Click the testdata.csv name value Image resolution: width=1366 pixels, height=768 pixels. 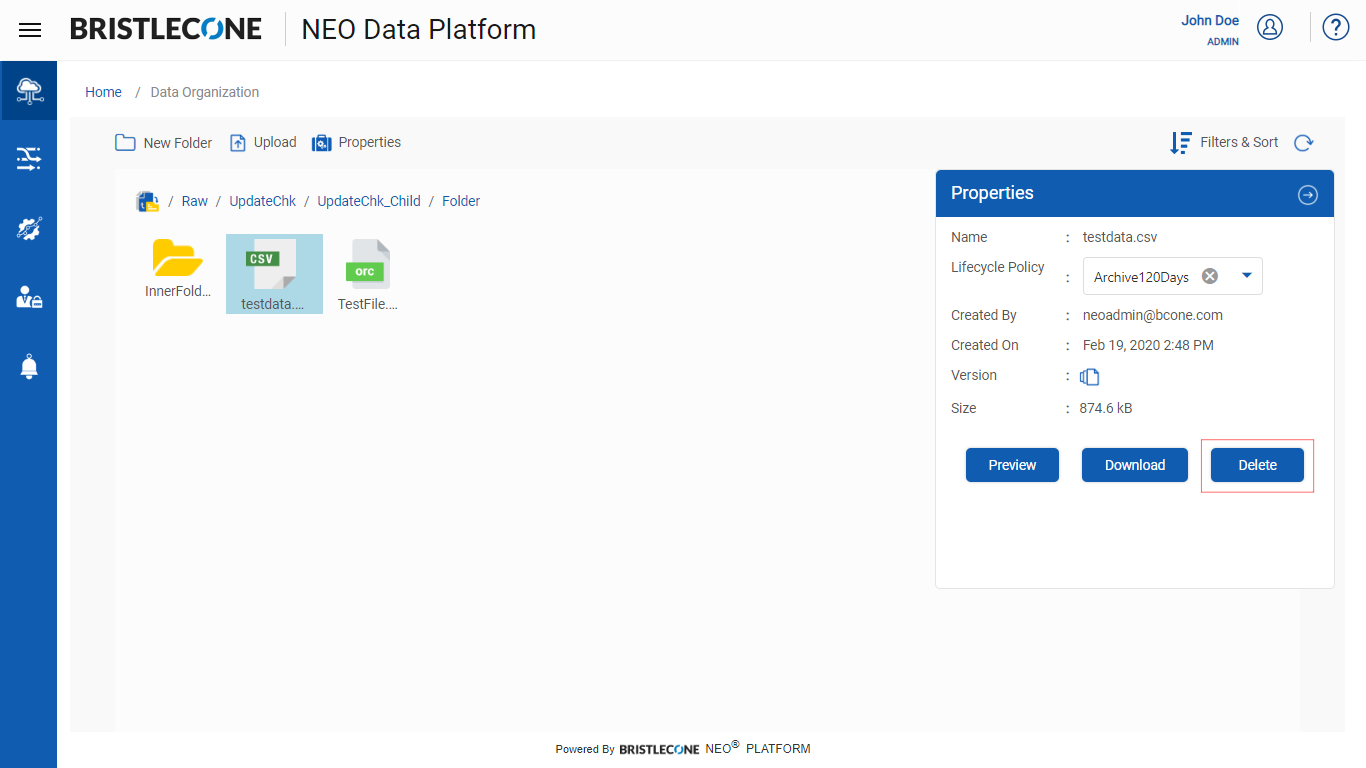tap(1120, 237)
